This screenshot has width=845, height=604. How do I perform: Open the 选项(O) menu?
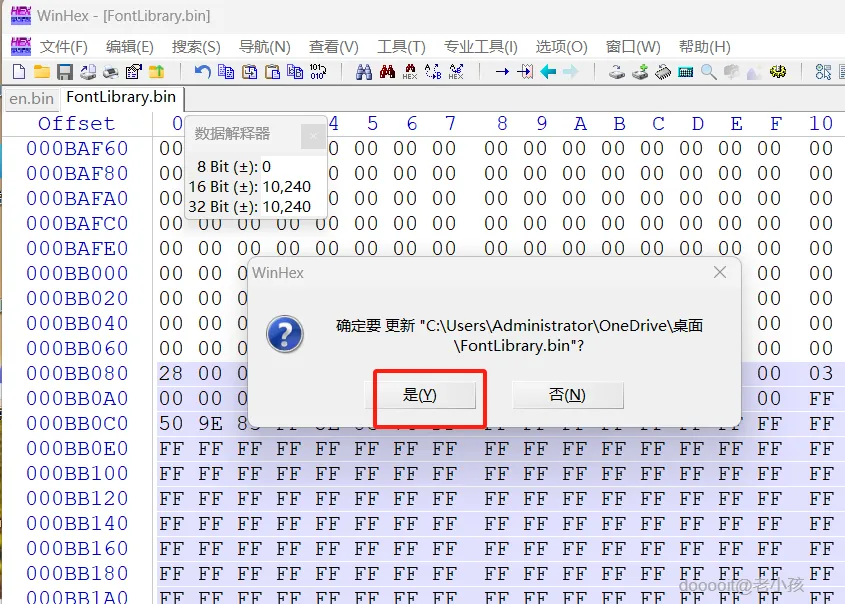click(x=562, y=47)
